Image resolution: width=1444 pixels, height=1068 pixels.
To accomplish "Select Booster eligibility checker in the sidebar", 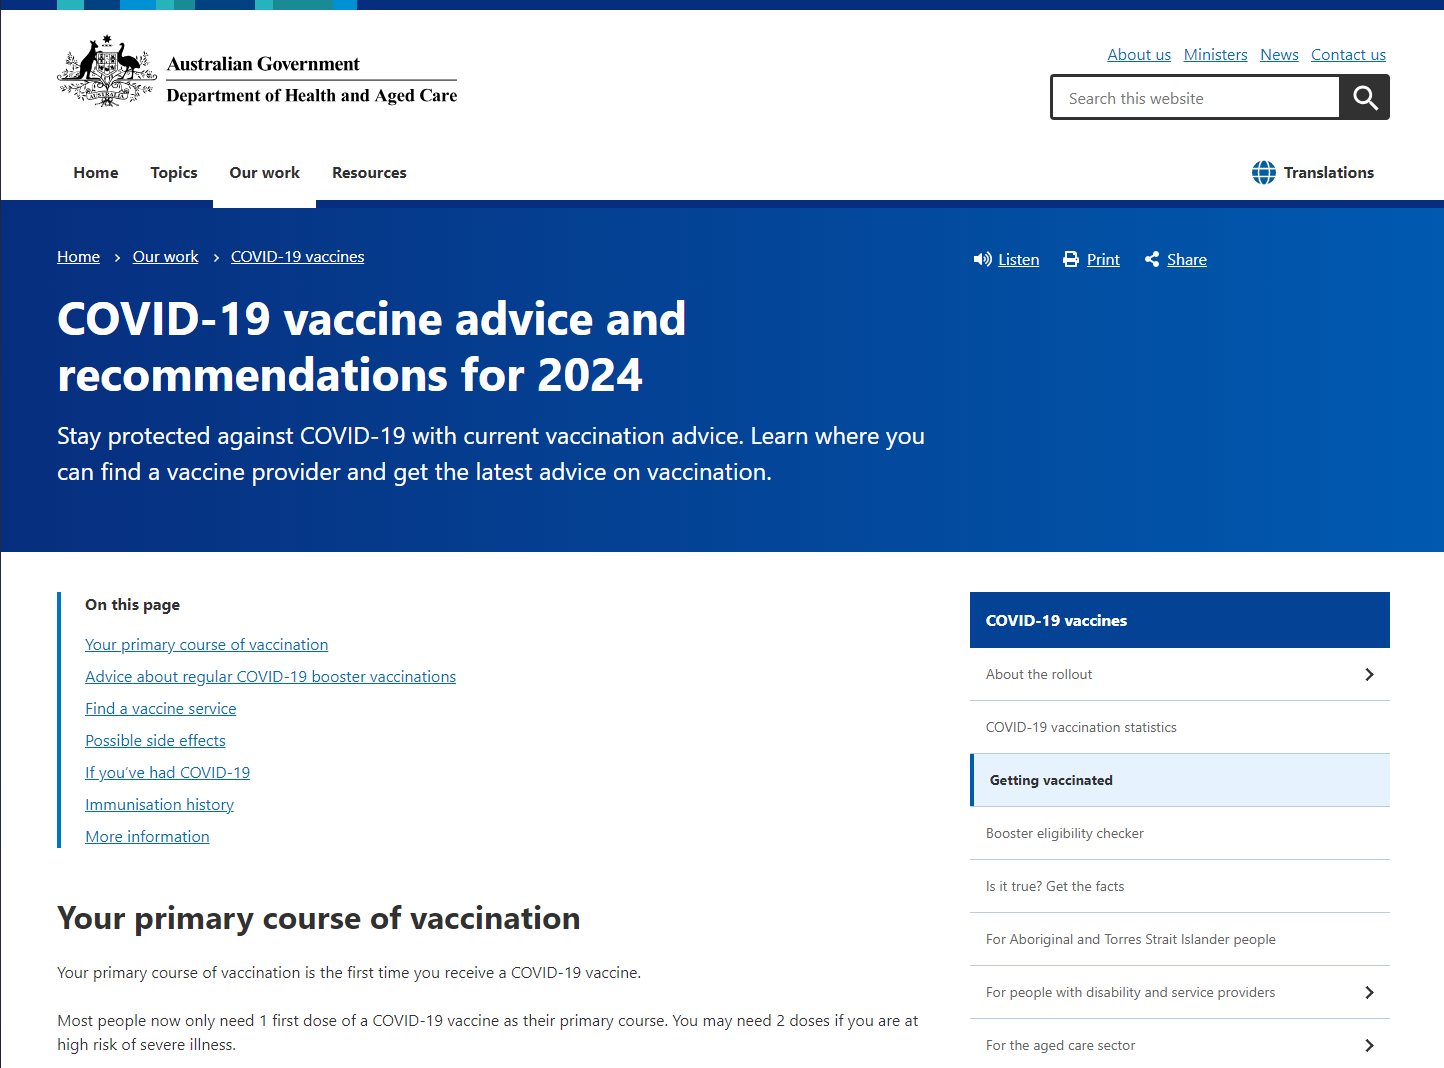I will (x=1064, y=833).
